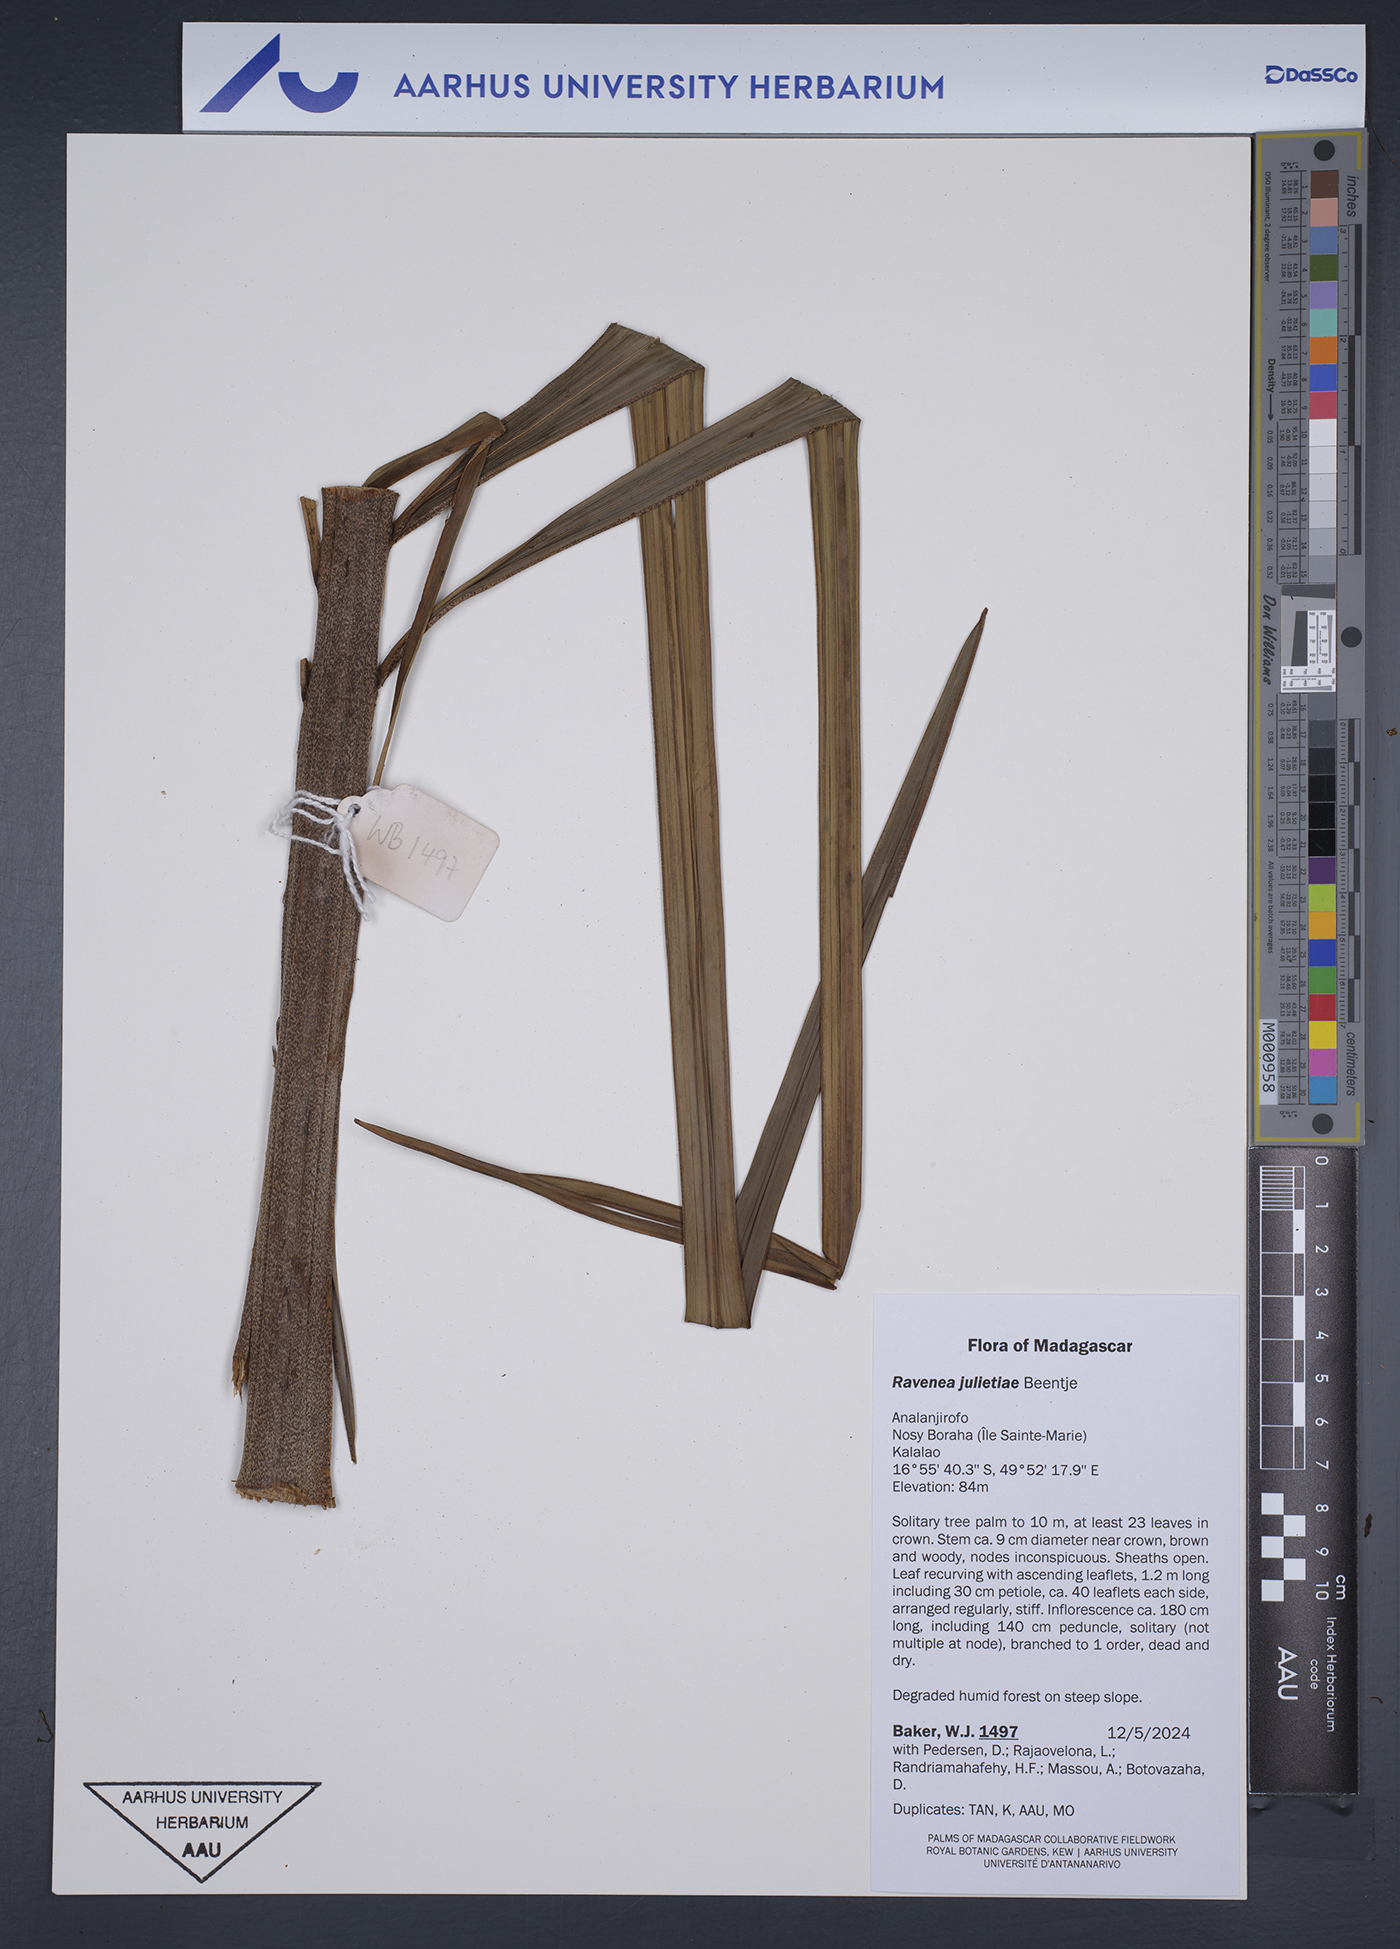1400x1949 pixels.
Task: Click the Flora of Madagascar label title
Action: (1049, 1346)
